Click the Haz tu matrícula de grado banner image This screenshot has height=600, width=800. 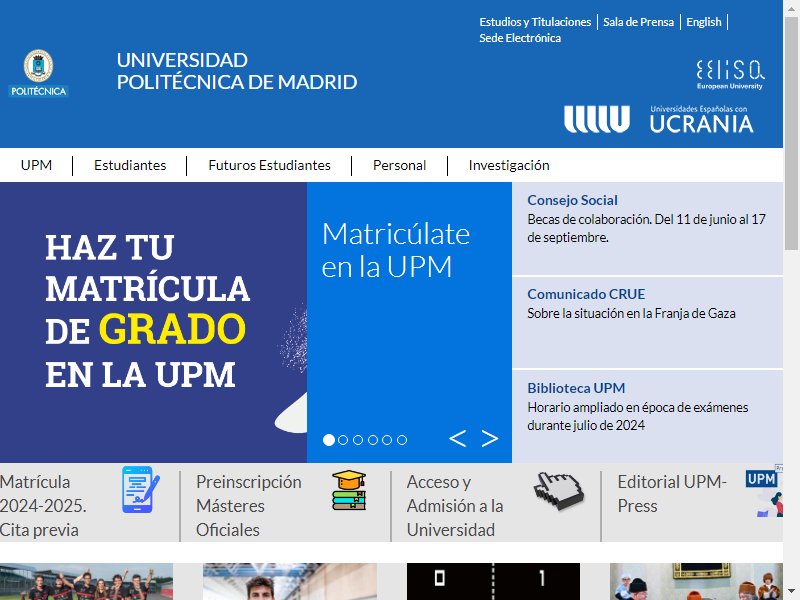[153, 322]
